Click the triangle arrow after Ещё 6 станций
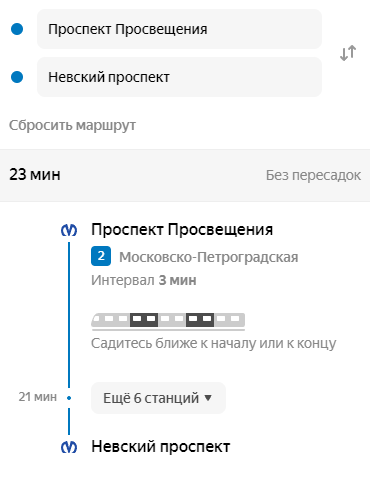The height and width of the screenshot is (485, 370). pyautogui.click(x=208, y=398)
